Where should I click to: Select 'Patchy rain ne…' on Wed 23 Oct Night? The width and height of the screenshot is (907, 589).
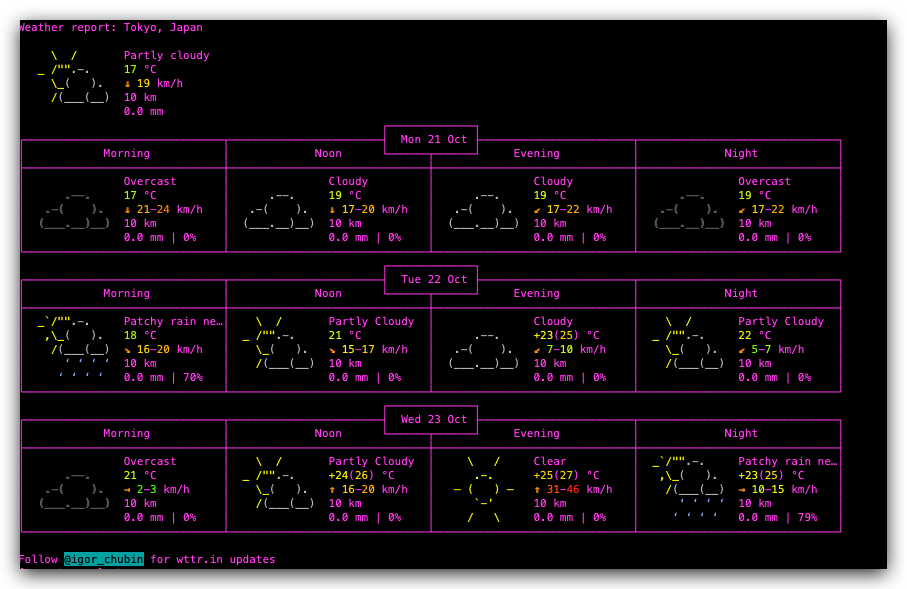tap(788, 461)
